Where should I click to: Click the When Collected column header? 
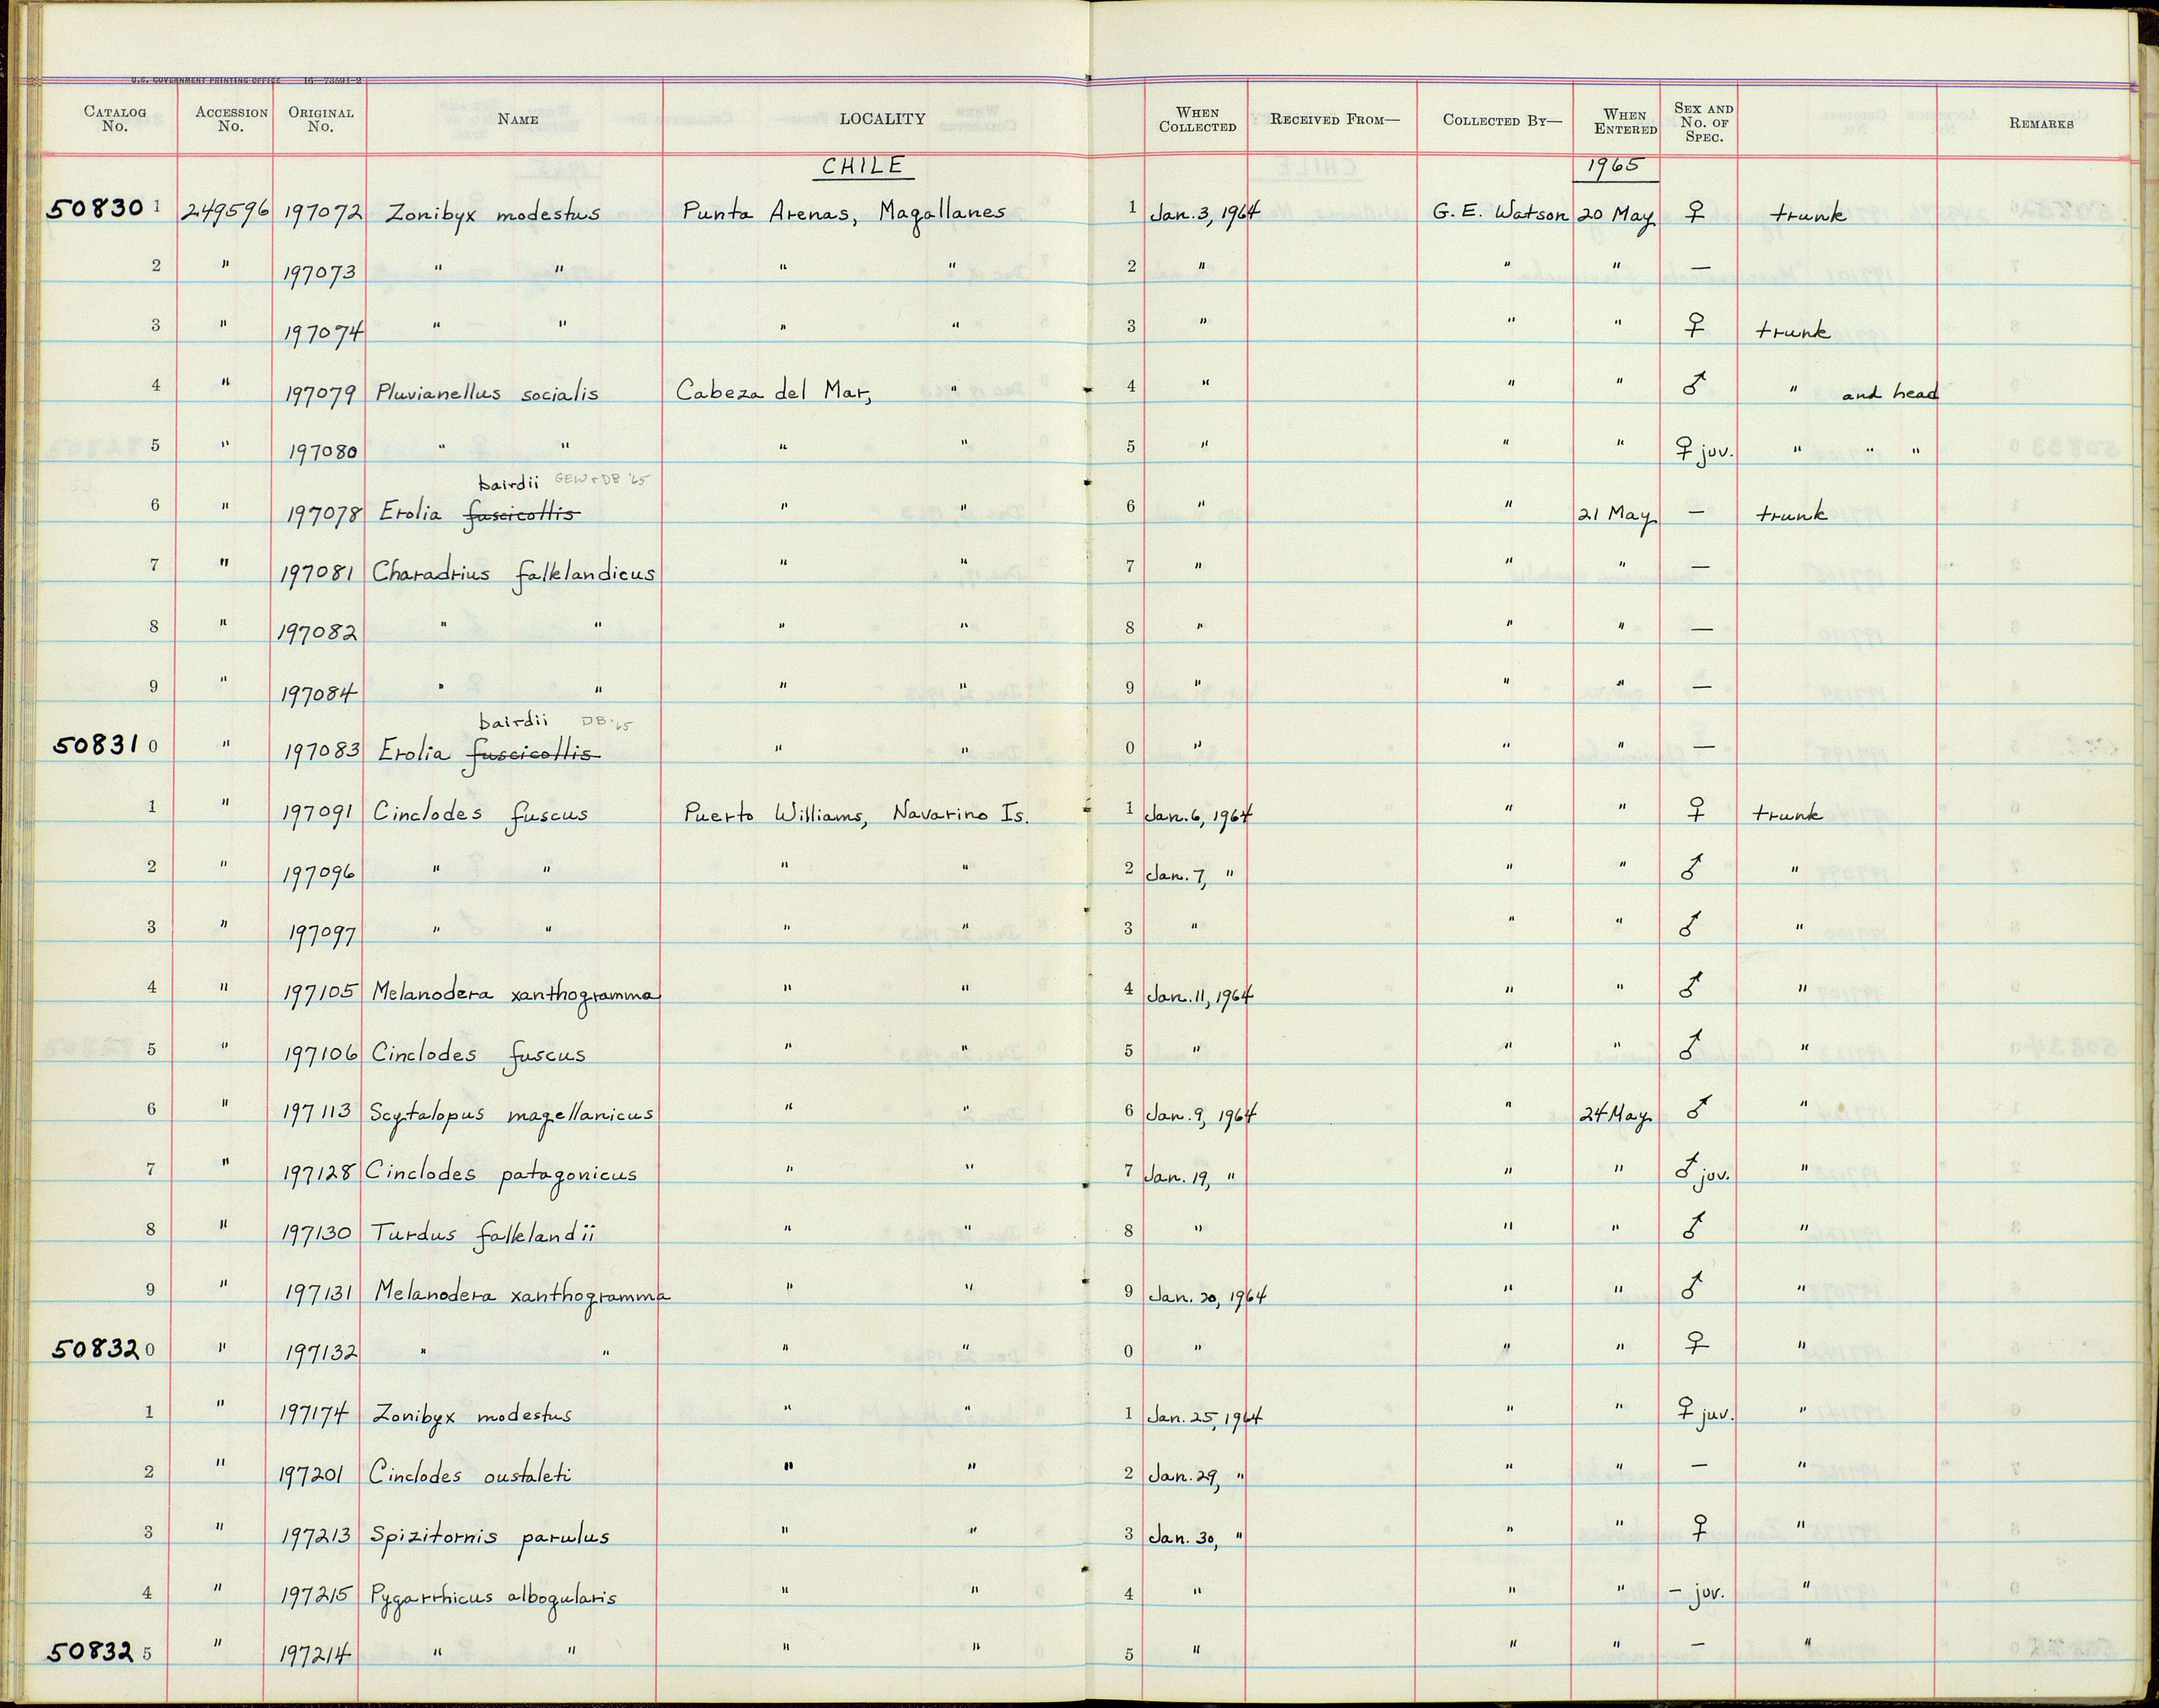click(1197, 120)
